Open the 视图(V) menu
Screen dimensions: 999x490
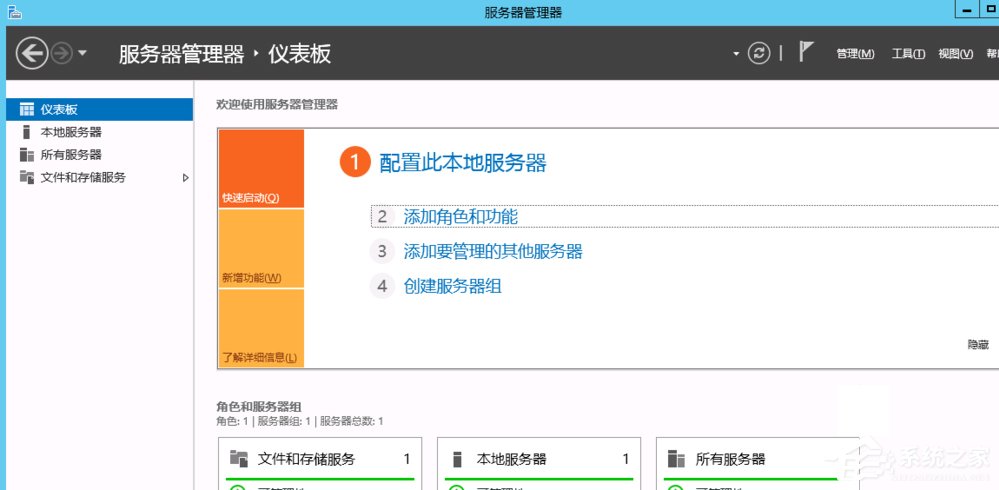pyautogui.click(x=955, y=54)
